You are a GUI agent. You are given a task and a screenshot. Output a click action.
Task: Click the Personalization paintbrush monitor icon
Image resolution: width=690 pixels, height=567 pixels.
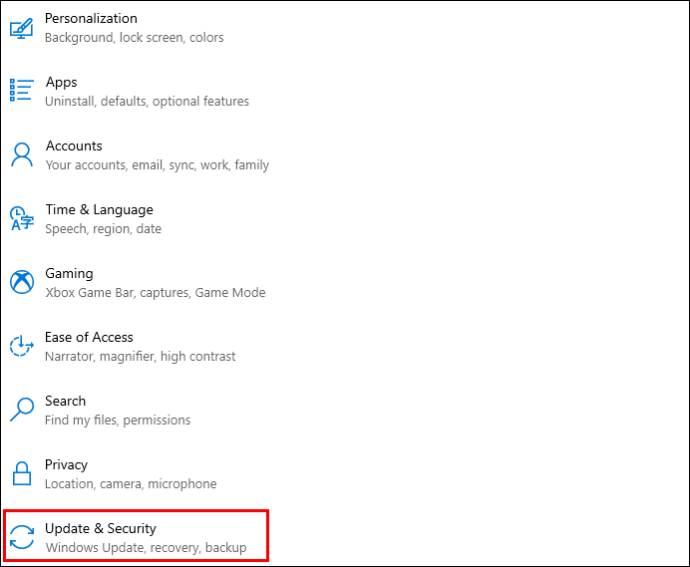tap(22, 28)
